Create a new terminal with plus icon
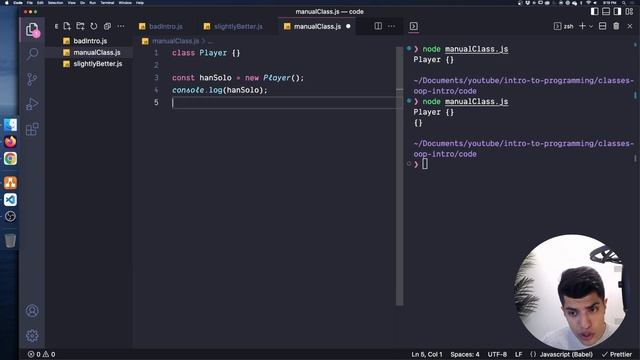This screenshot has width=640, height=360. coord(582,26)
